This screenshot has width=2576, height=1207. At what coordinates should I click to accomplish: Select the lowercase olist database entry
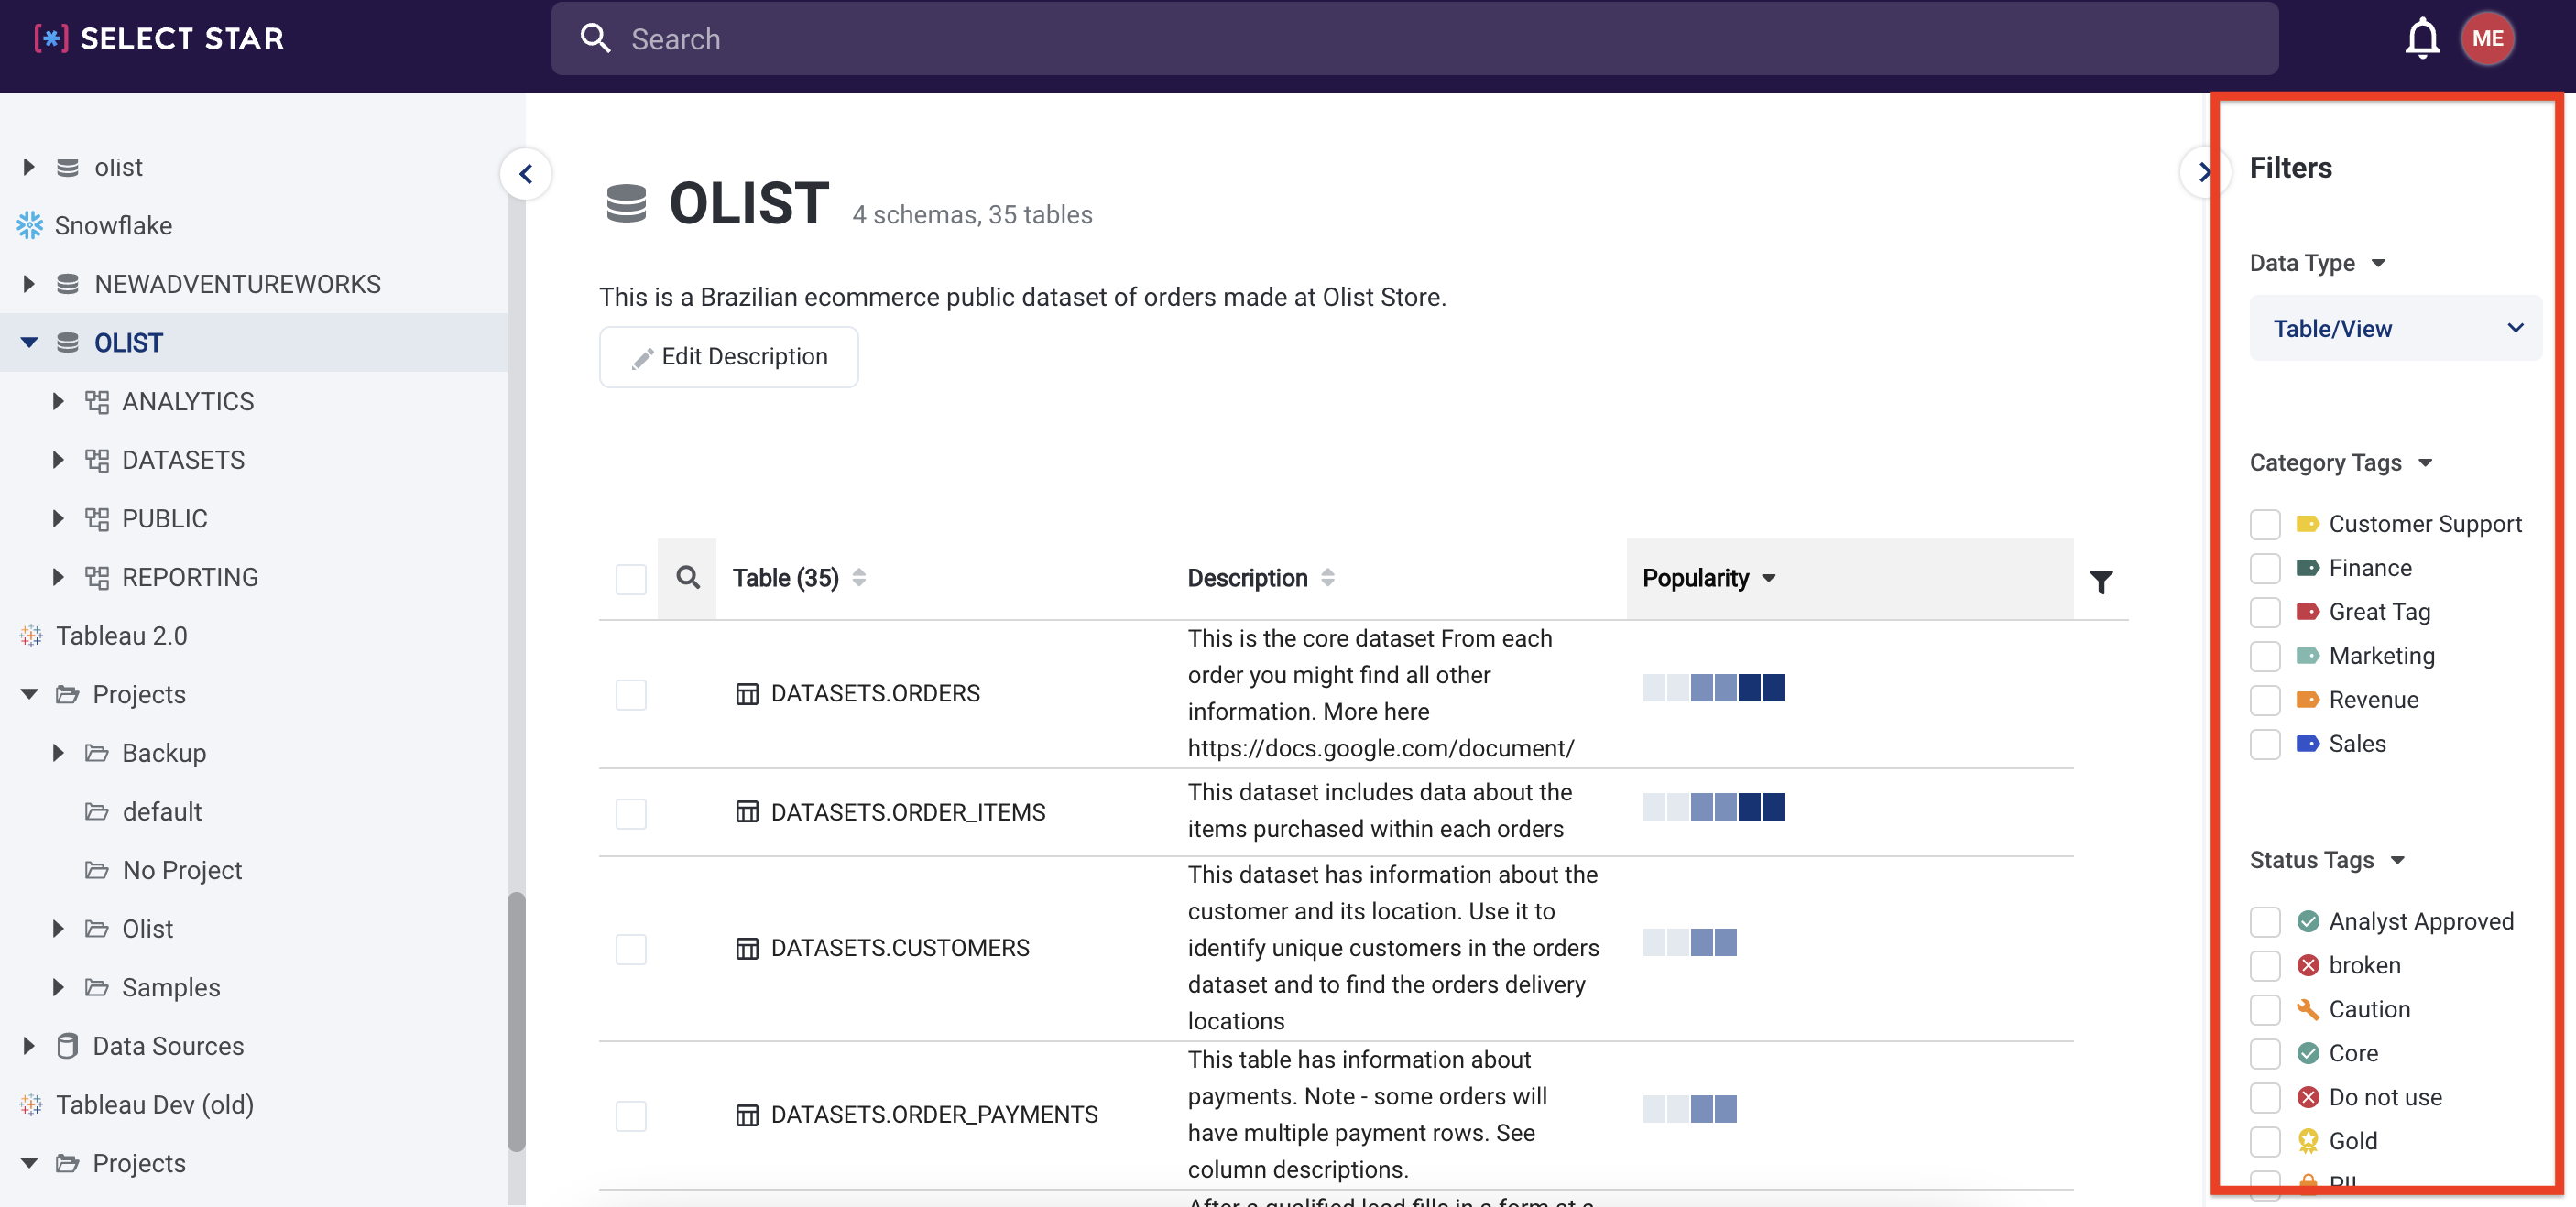[118, 167]
